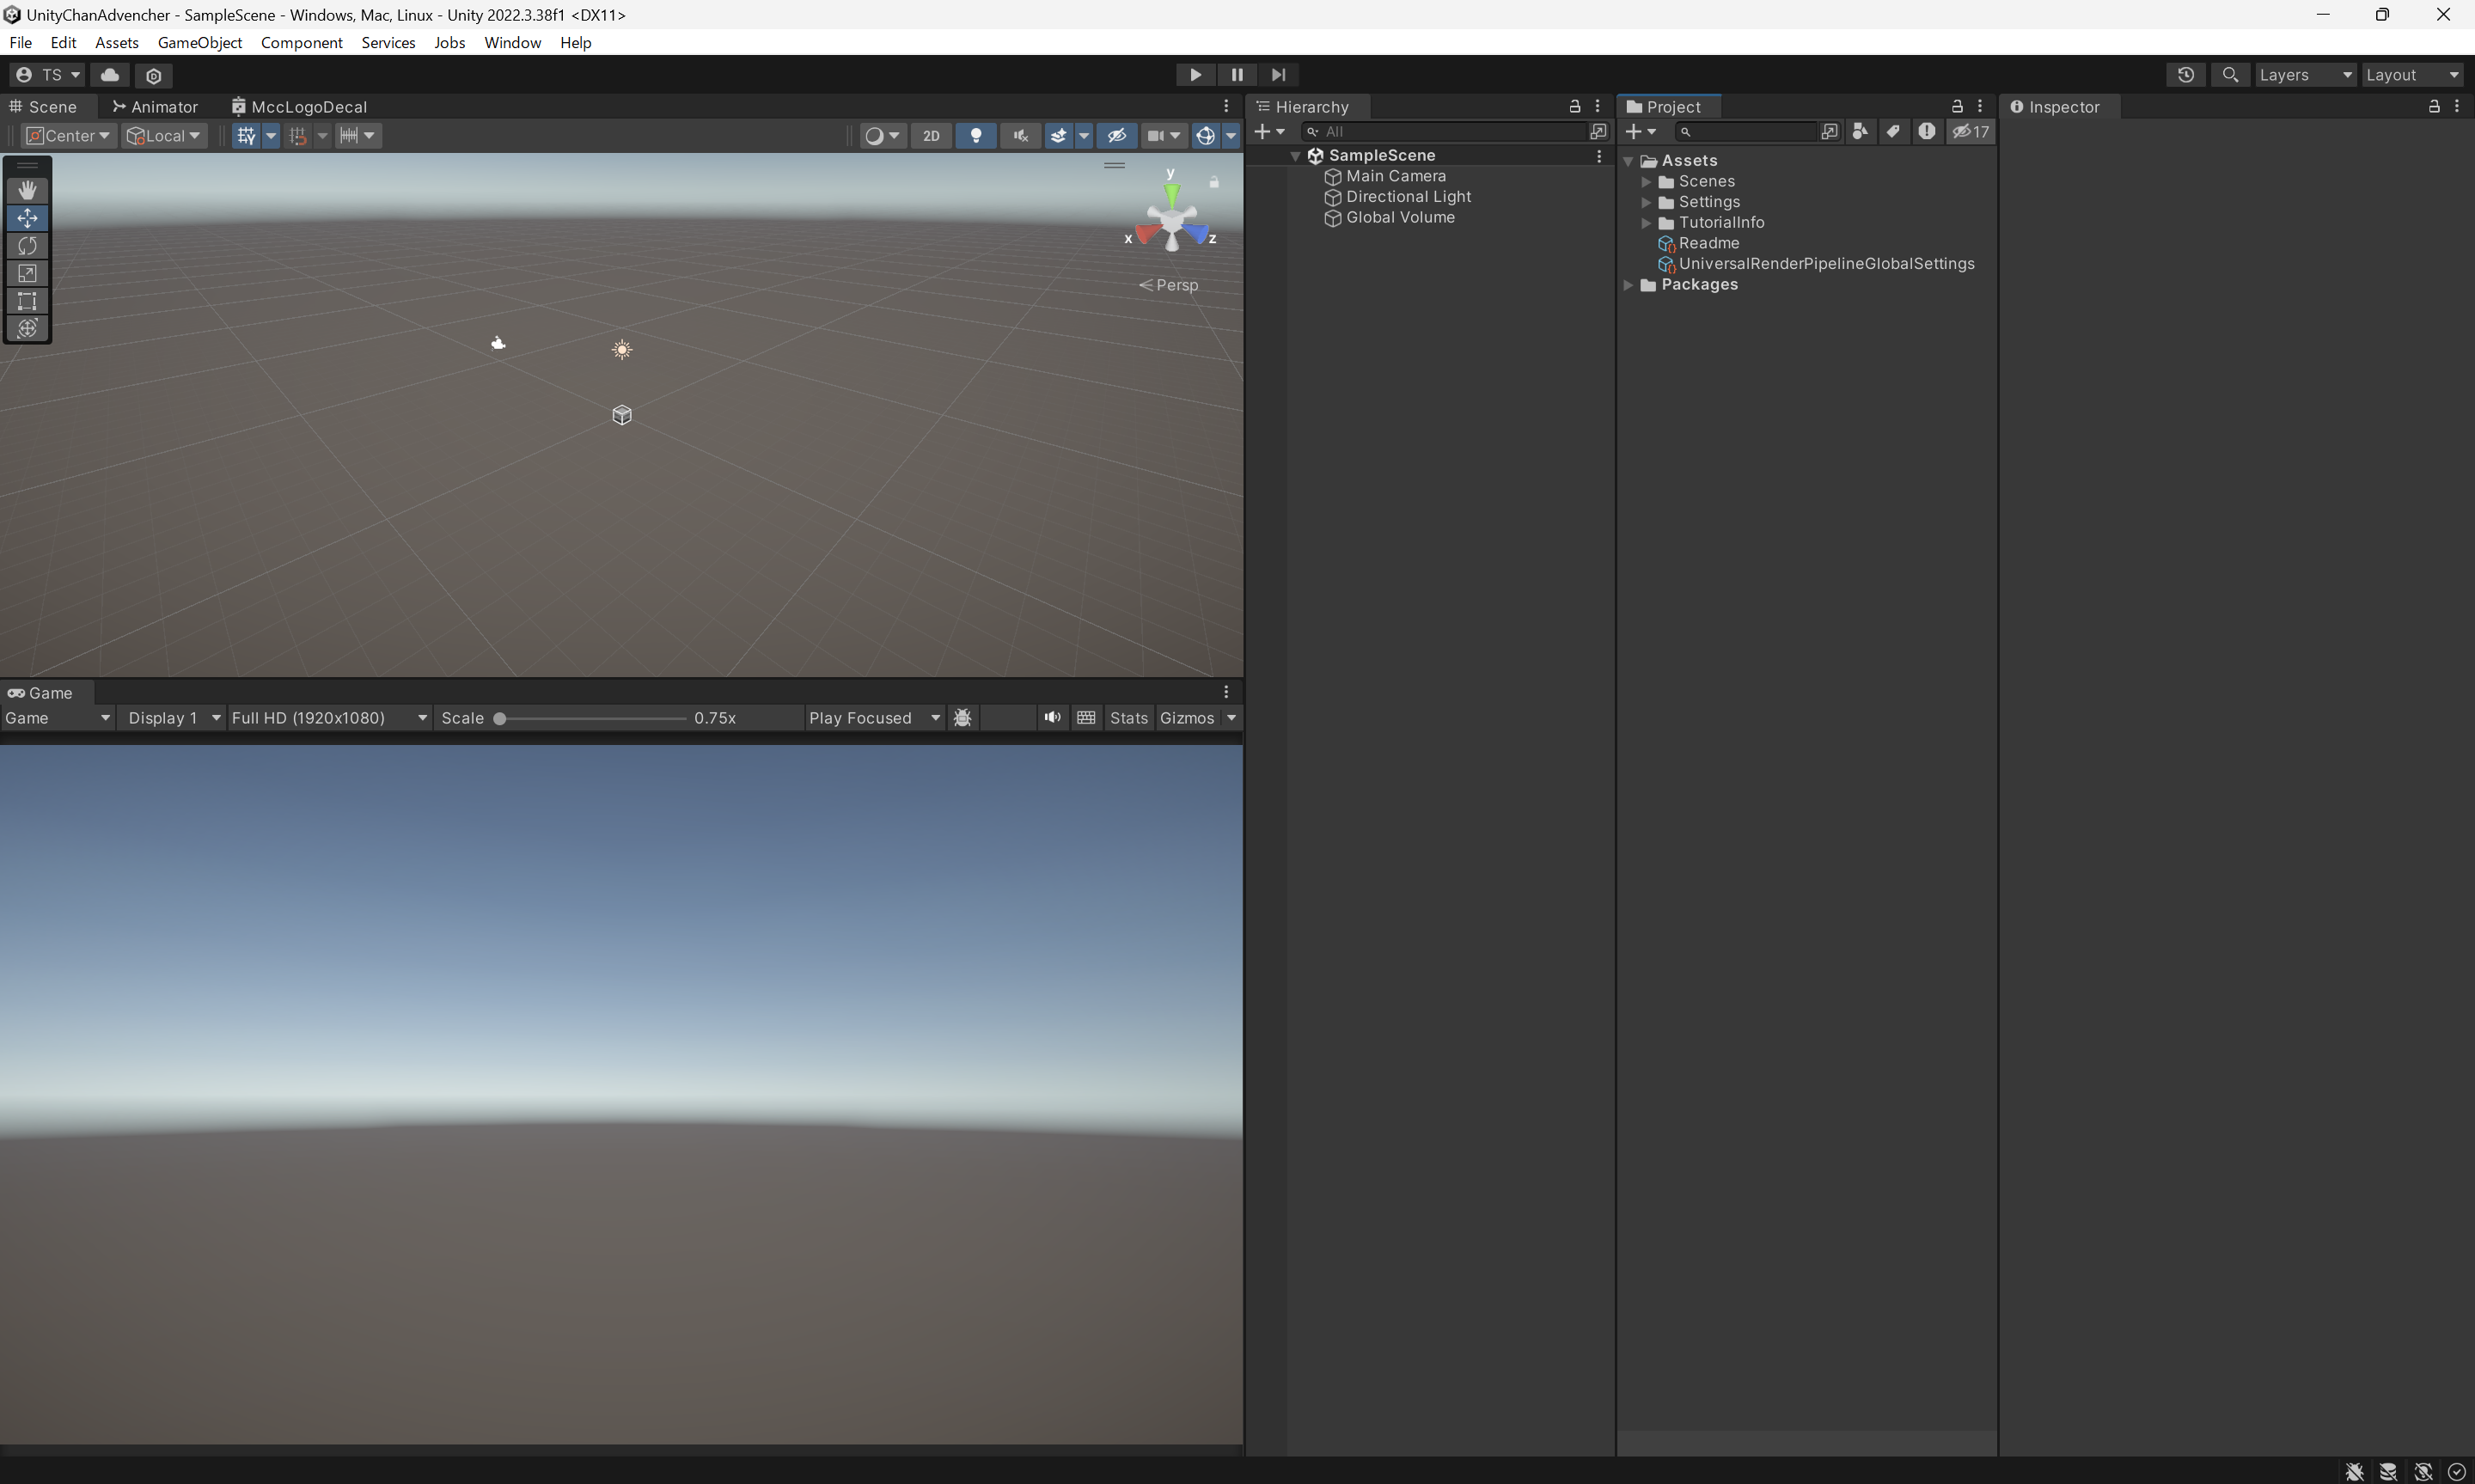
Task: Open the Full HD resolution dropdown
Action: coord(329,718)
